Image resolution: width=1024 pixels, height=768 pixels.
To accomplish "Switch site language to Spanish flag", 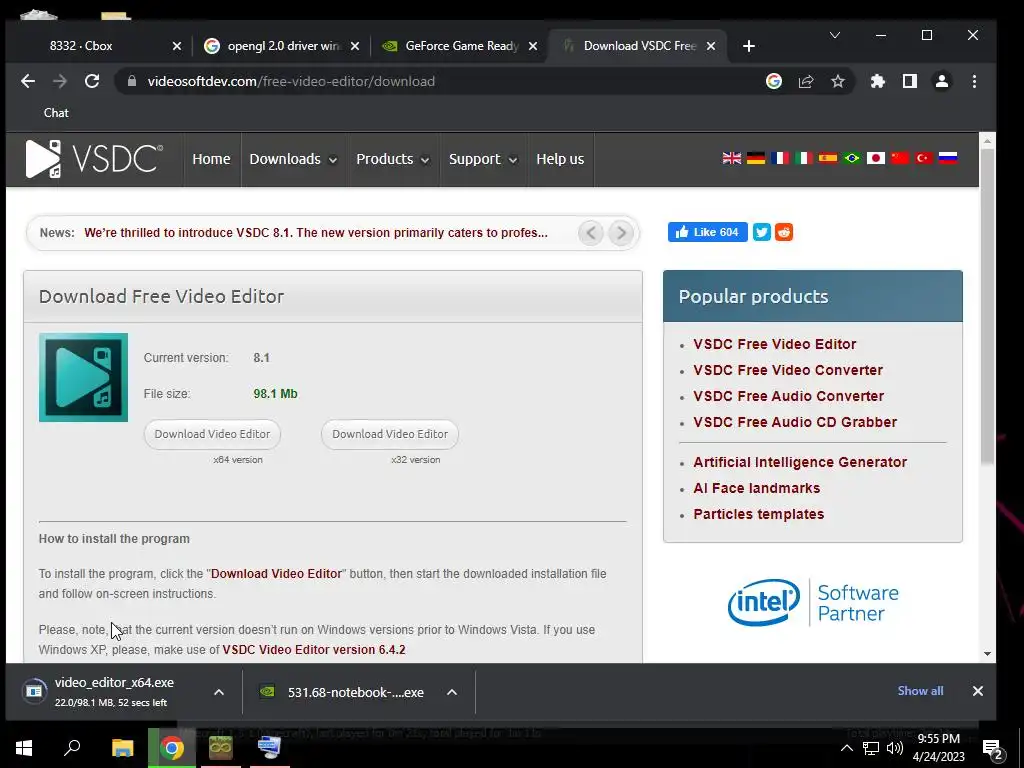I will click(827, 158).
